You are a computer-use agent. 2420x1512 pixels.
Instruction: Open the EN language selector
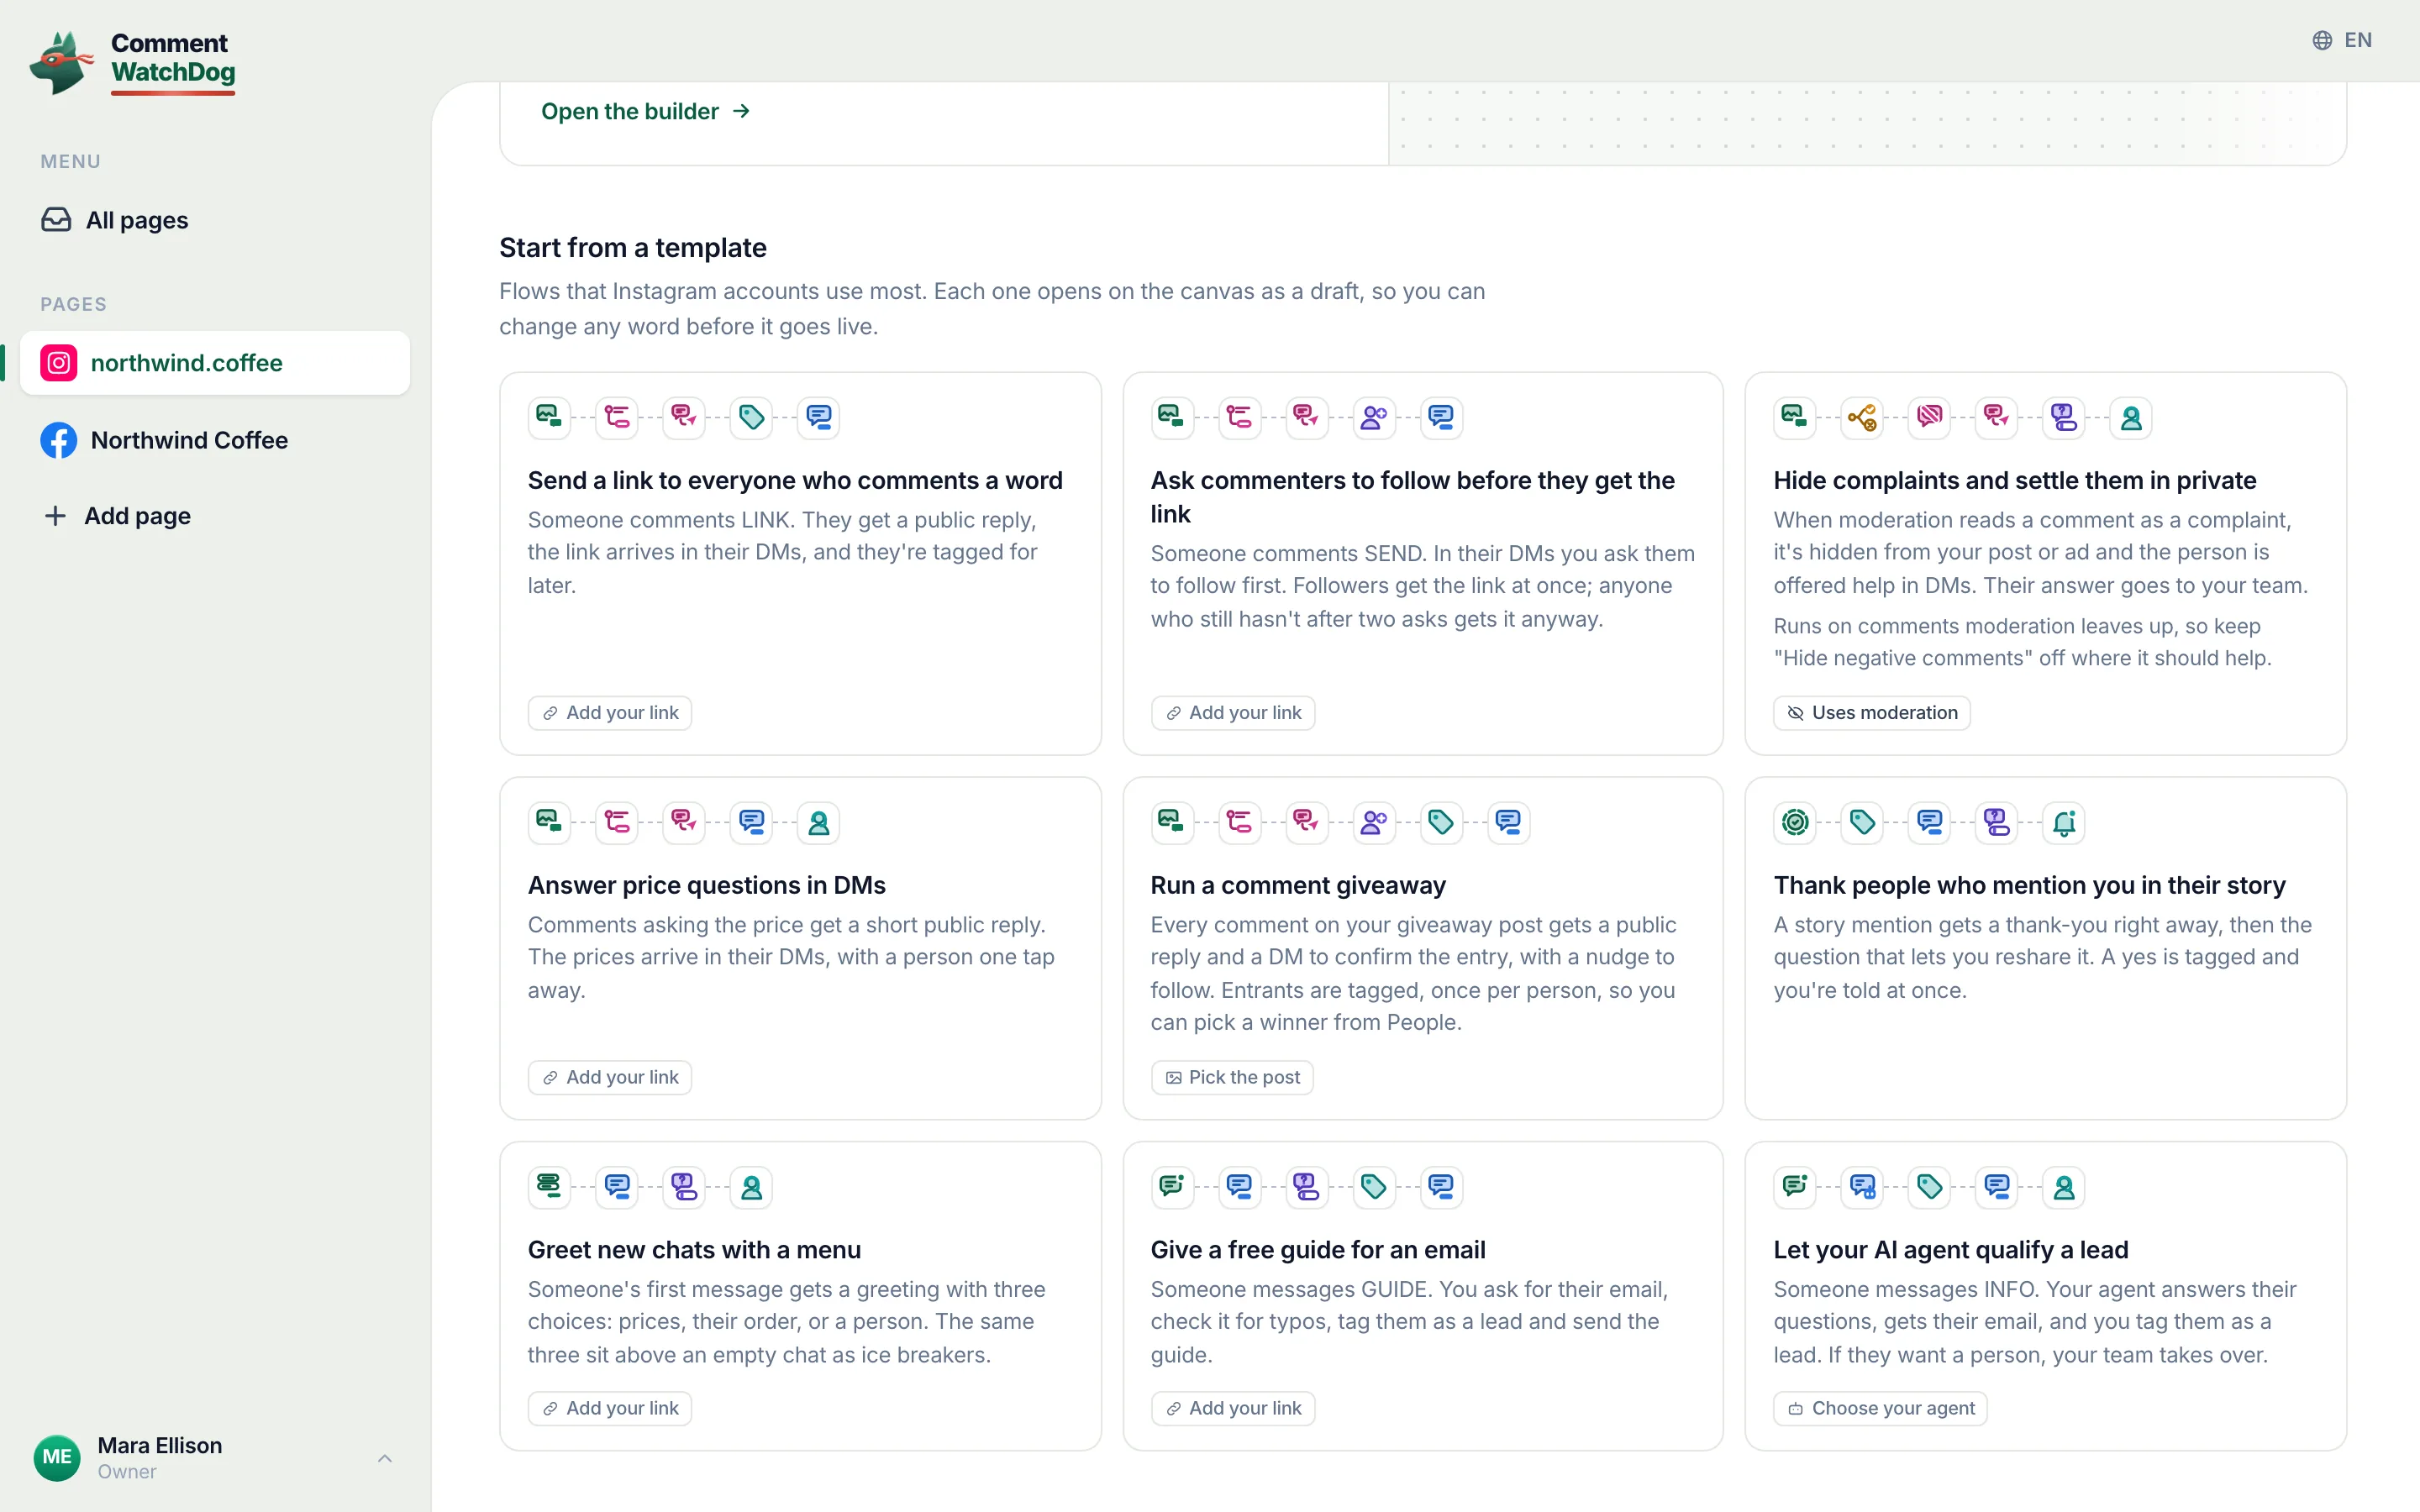2343,40
